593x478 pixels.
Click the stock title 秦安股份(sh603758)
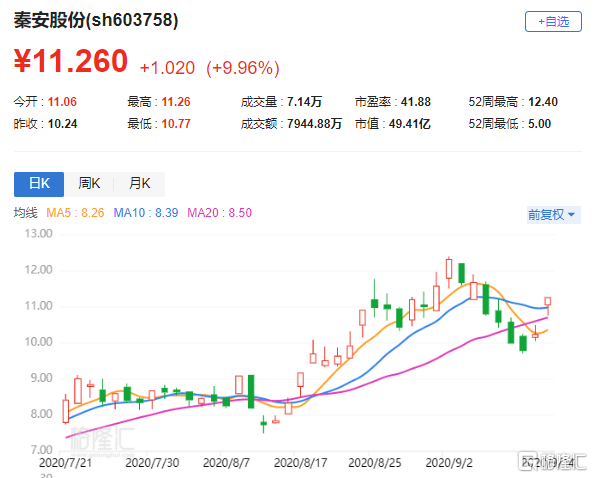[x=96, y=20]
